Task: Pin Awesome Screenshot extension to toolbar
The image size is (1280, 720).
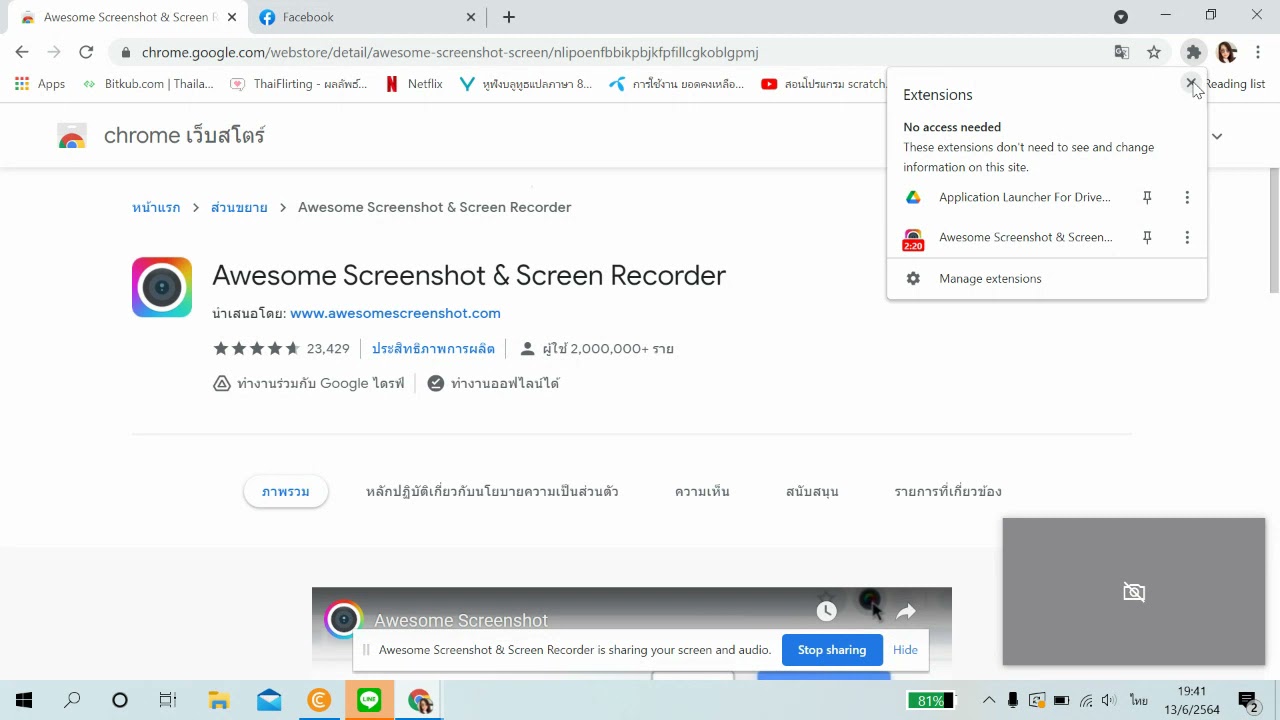Action: (1147, 238)
